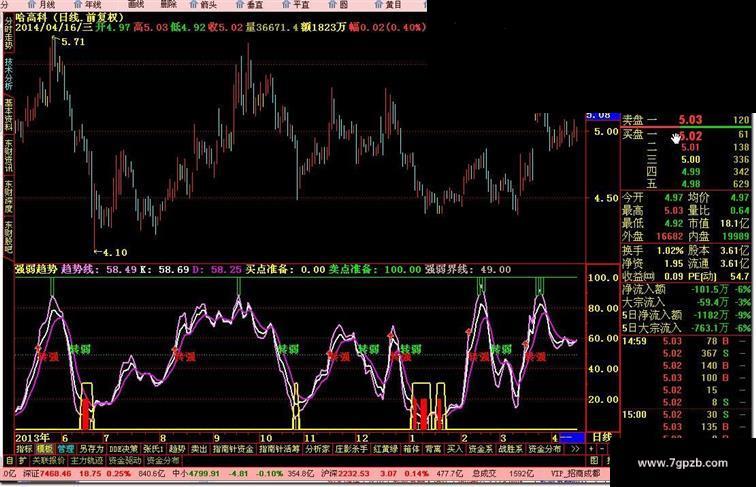
Task: Switch to 资金分布 tab in bottom row
Action: (x=162, y=460)
